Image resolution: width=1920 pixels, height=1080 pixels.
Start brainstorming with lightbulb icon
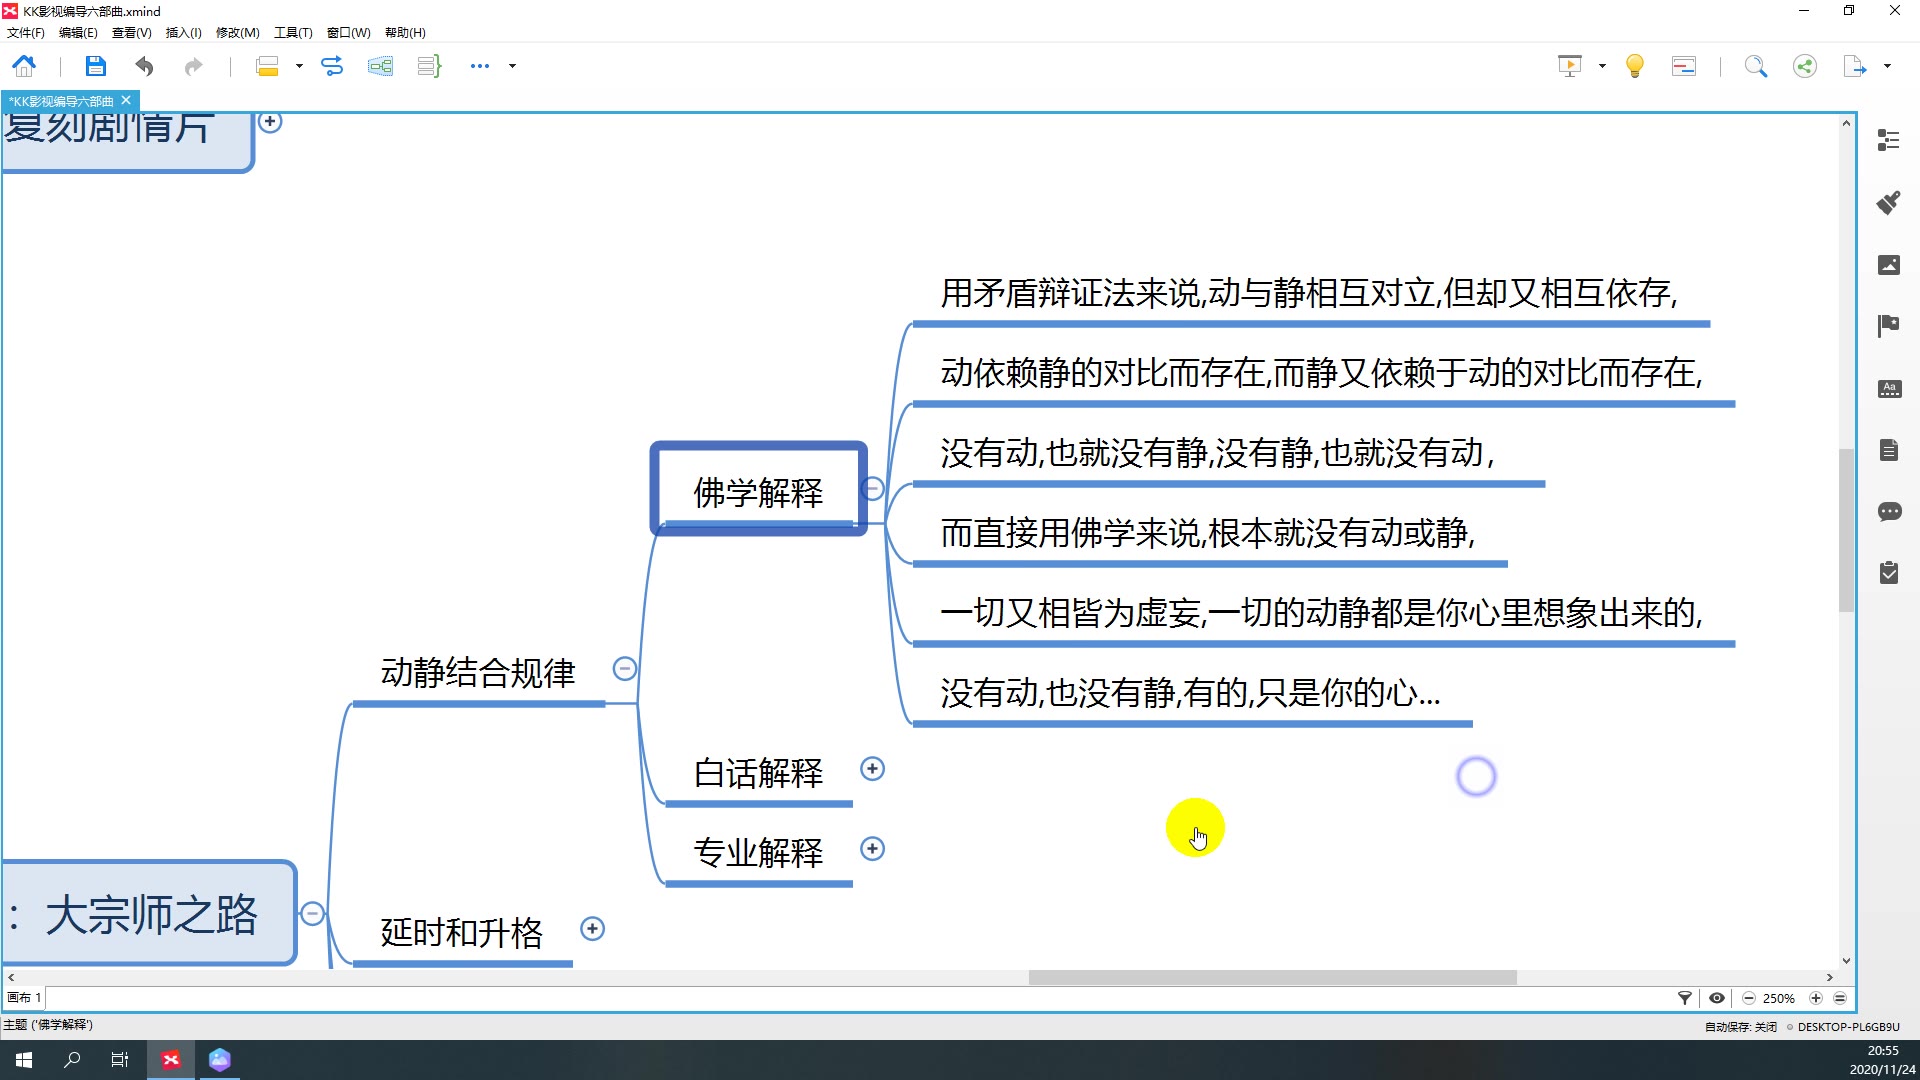[1635, 66]
